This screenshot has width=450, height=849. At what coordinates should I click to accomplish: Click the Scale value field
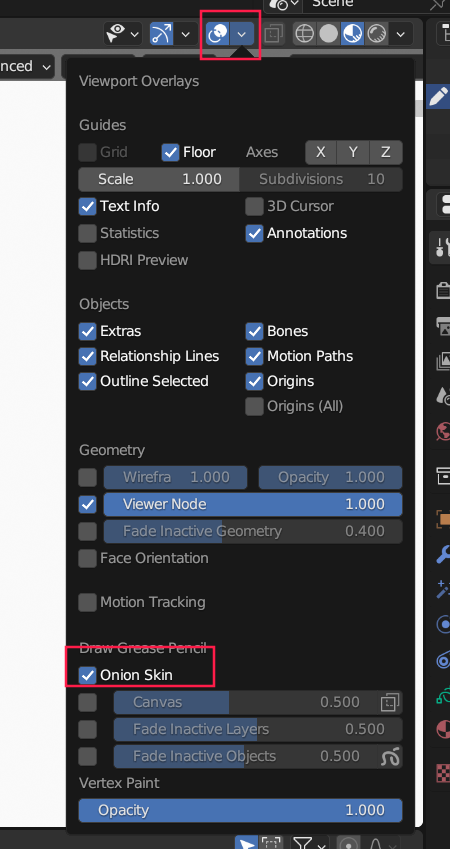(159, 179)
